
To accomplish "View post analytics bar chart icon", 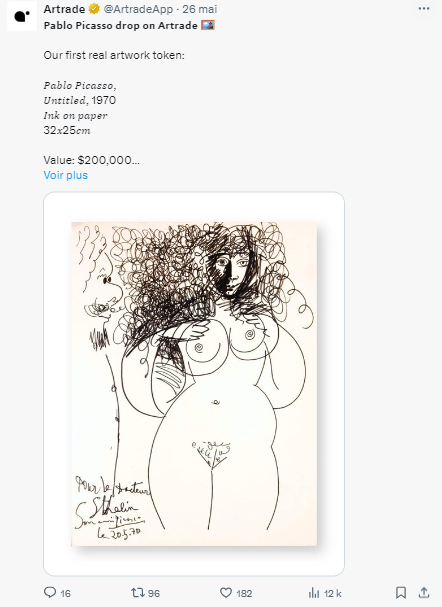I will [x=314, y=593].
